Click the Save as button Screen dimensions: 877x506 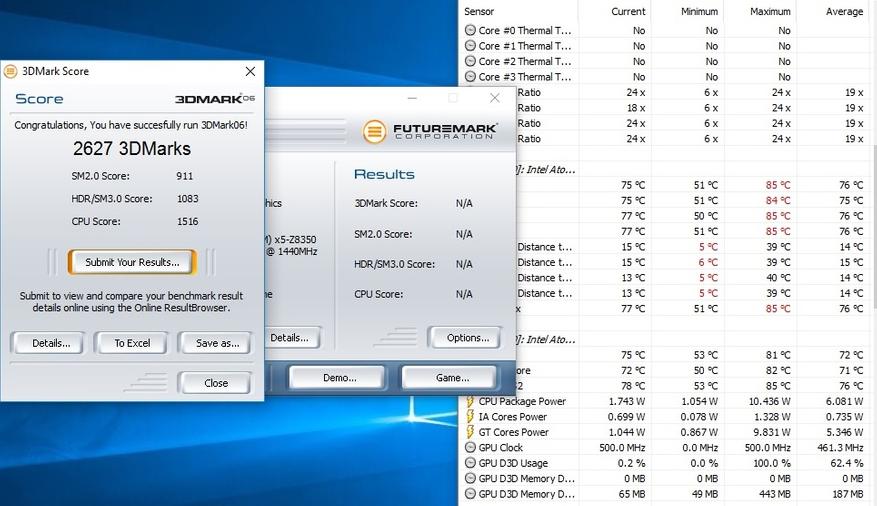pos(215,343)
